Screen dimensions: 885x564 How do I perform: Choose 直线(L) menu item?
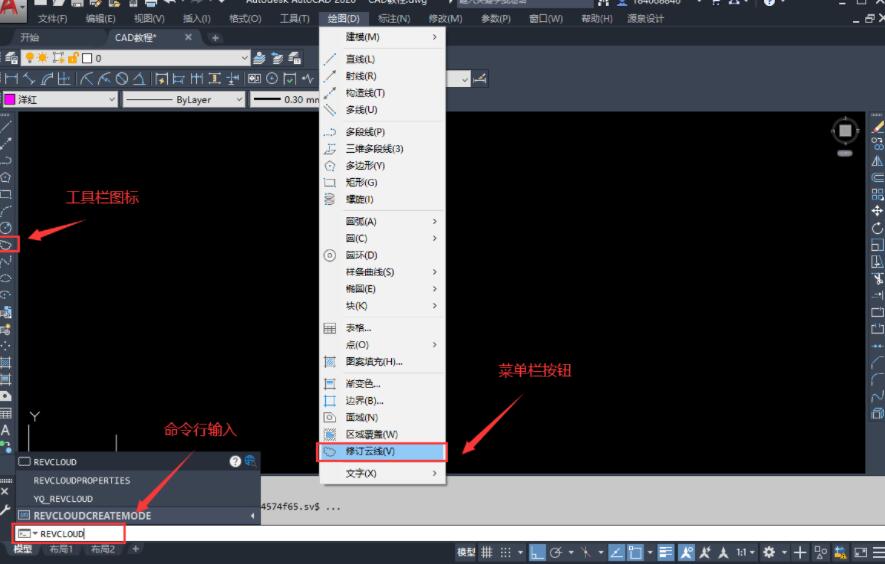[383, 59]
